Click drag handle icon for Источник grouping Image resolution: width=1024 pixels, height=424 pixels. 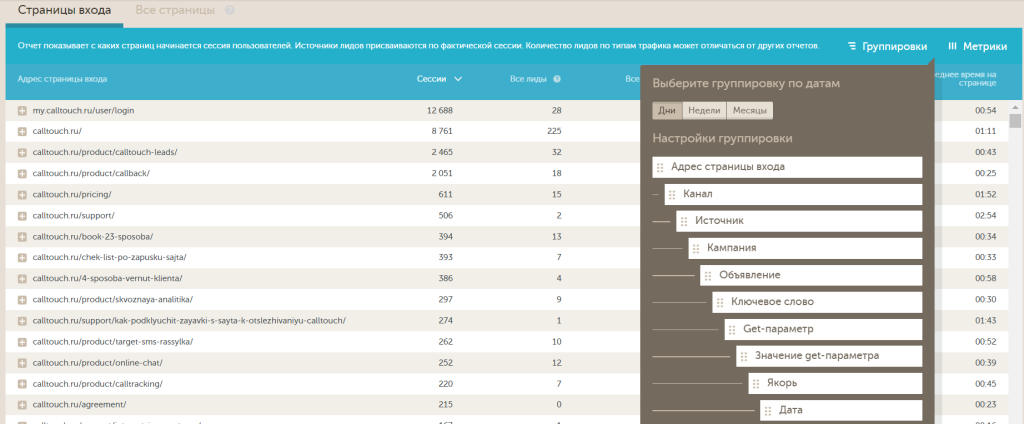[x=684, y=221]
